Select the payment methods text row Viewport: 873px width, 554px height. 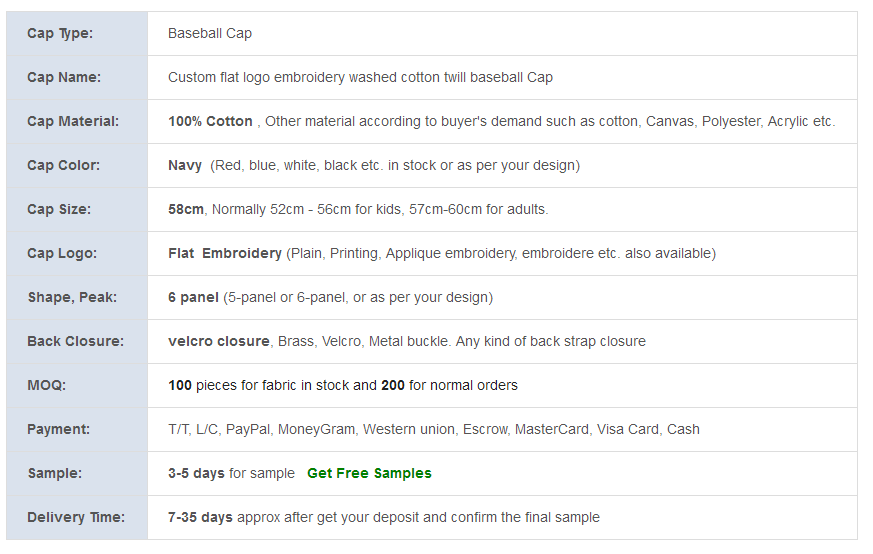[x=434, y=429]
